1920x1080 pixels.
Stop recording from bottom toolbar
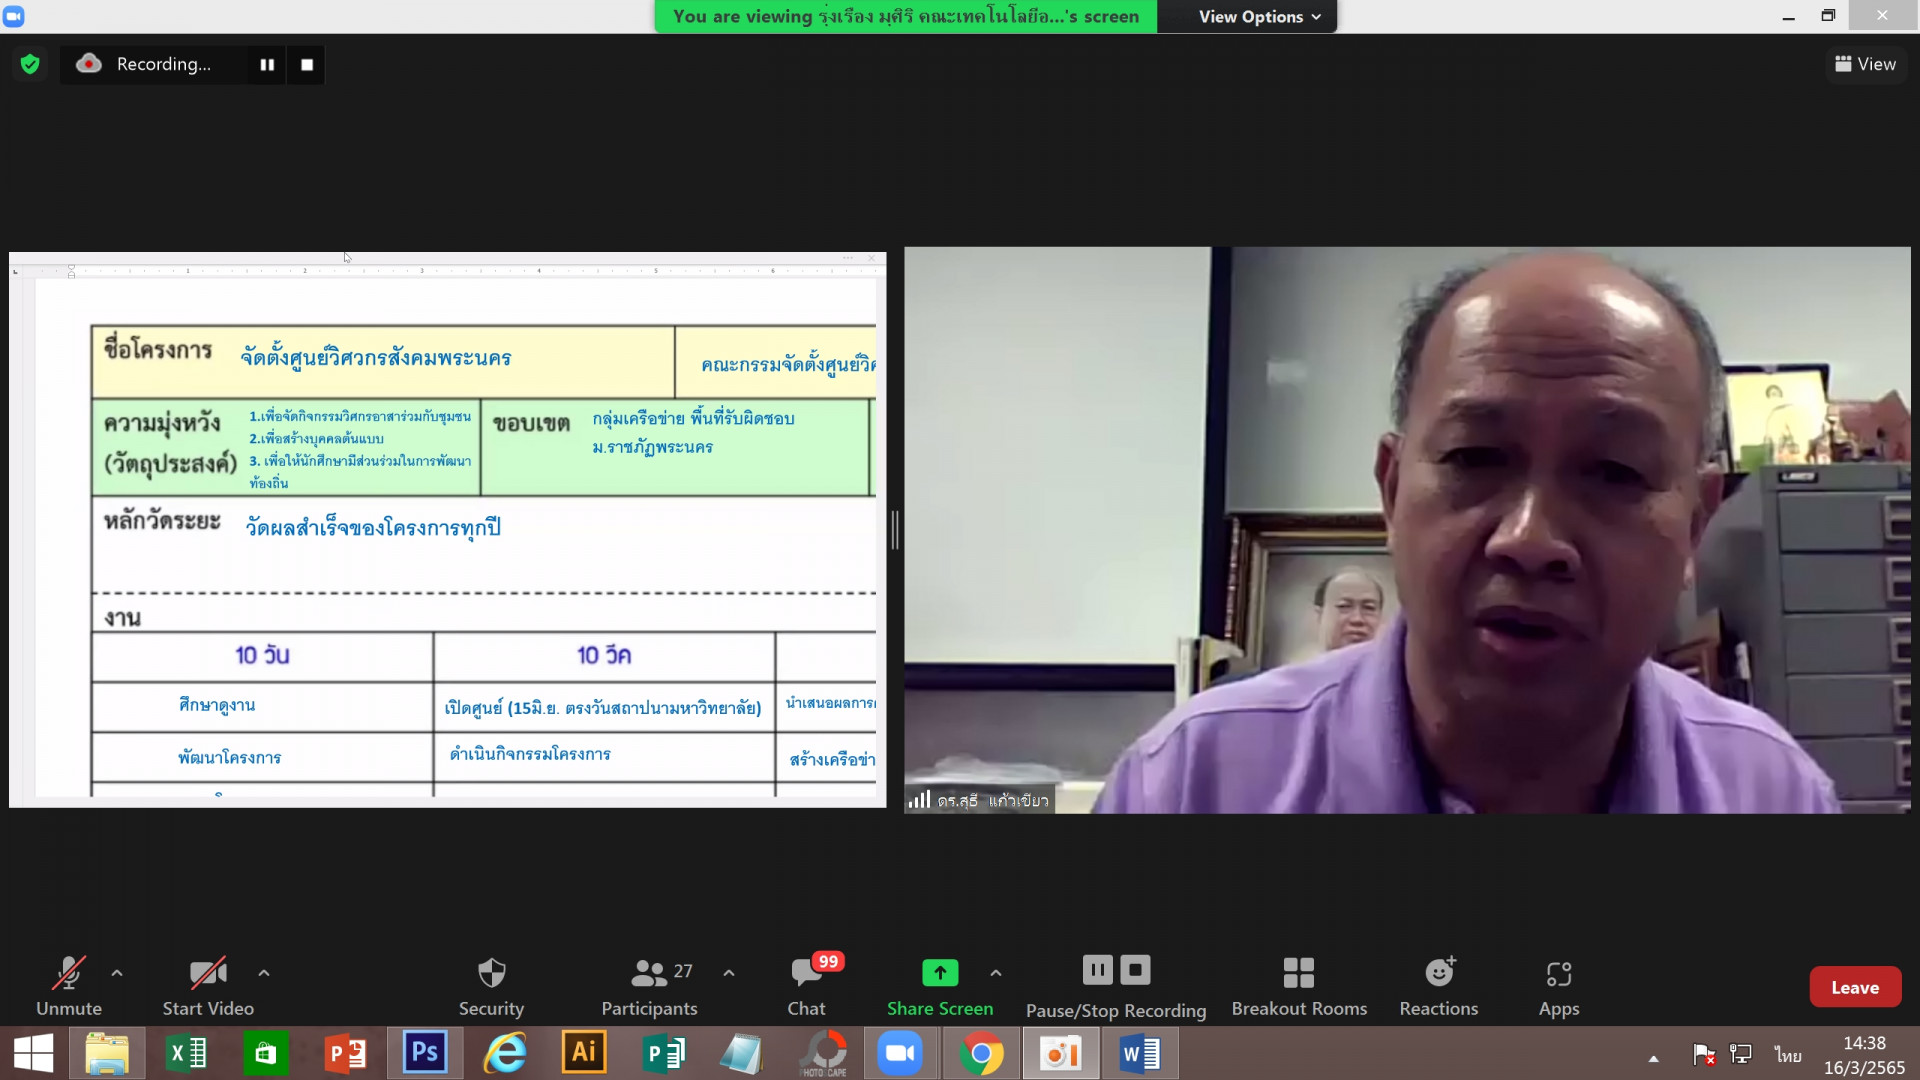pos(1135,970)
